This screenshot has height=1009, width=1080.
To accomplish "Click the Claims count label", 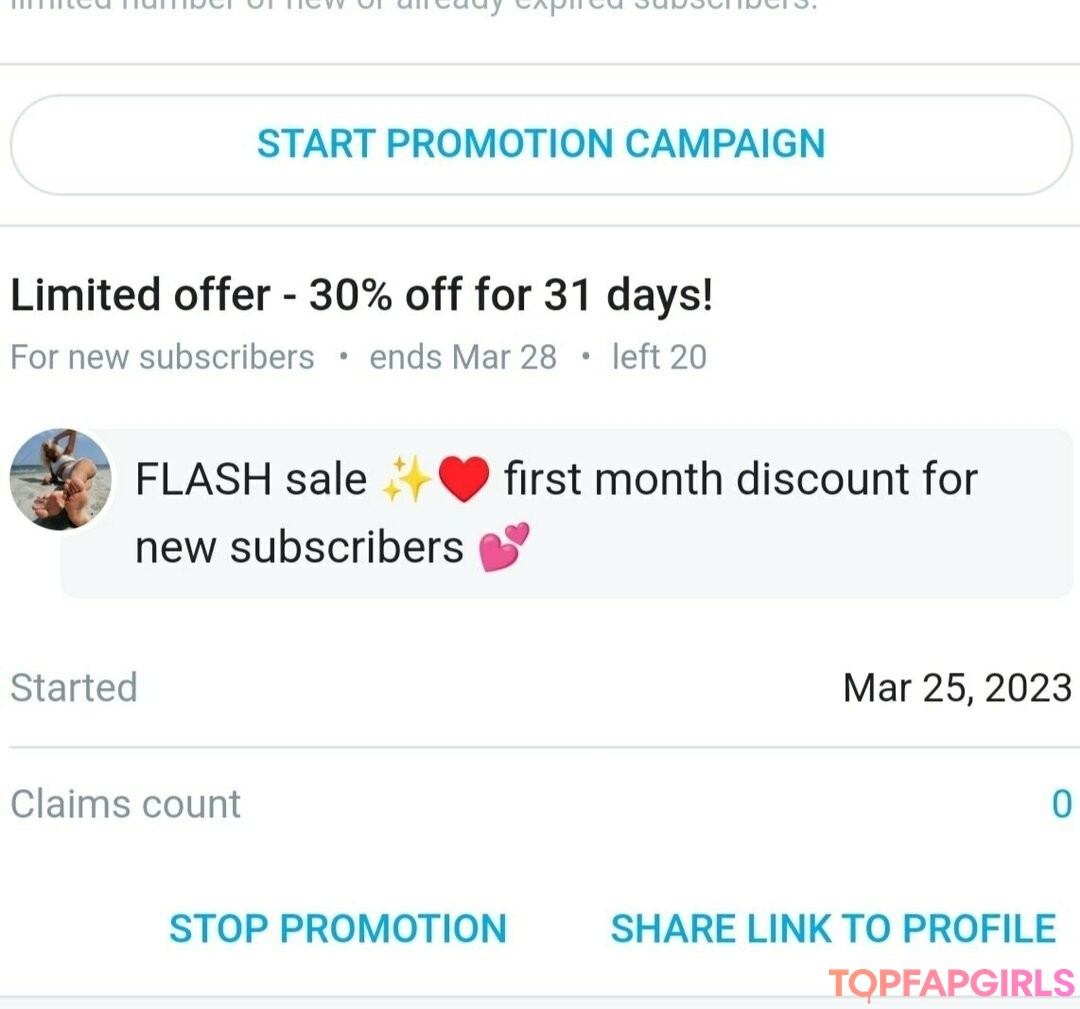I will pos(126,804).
